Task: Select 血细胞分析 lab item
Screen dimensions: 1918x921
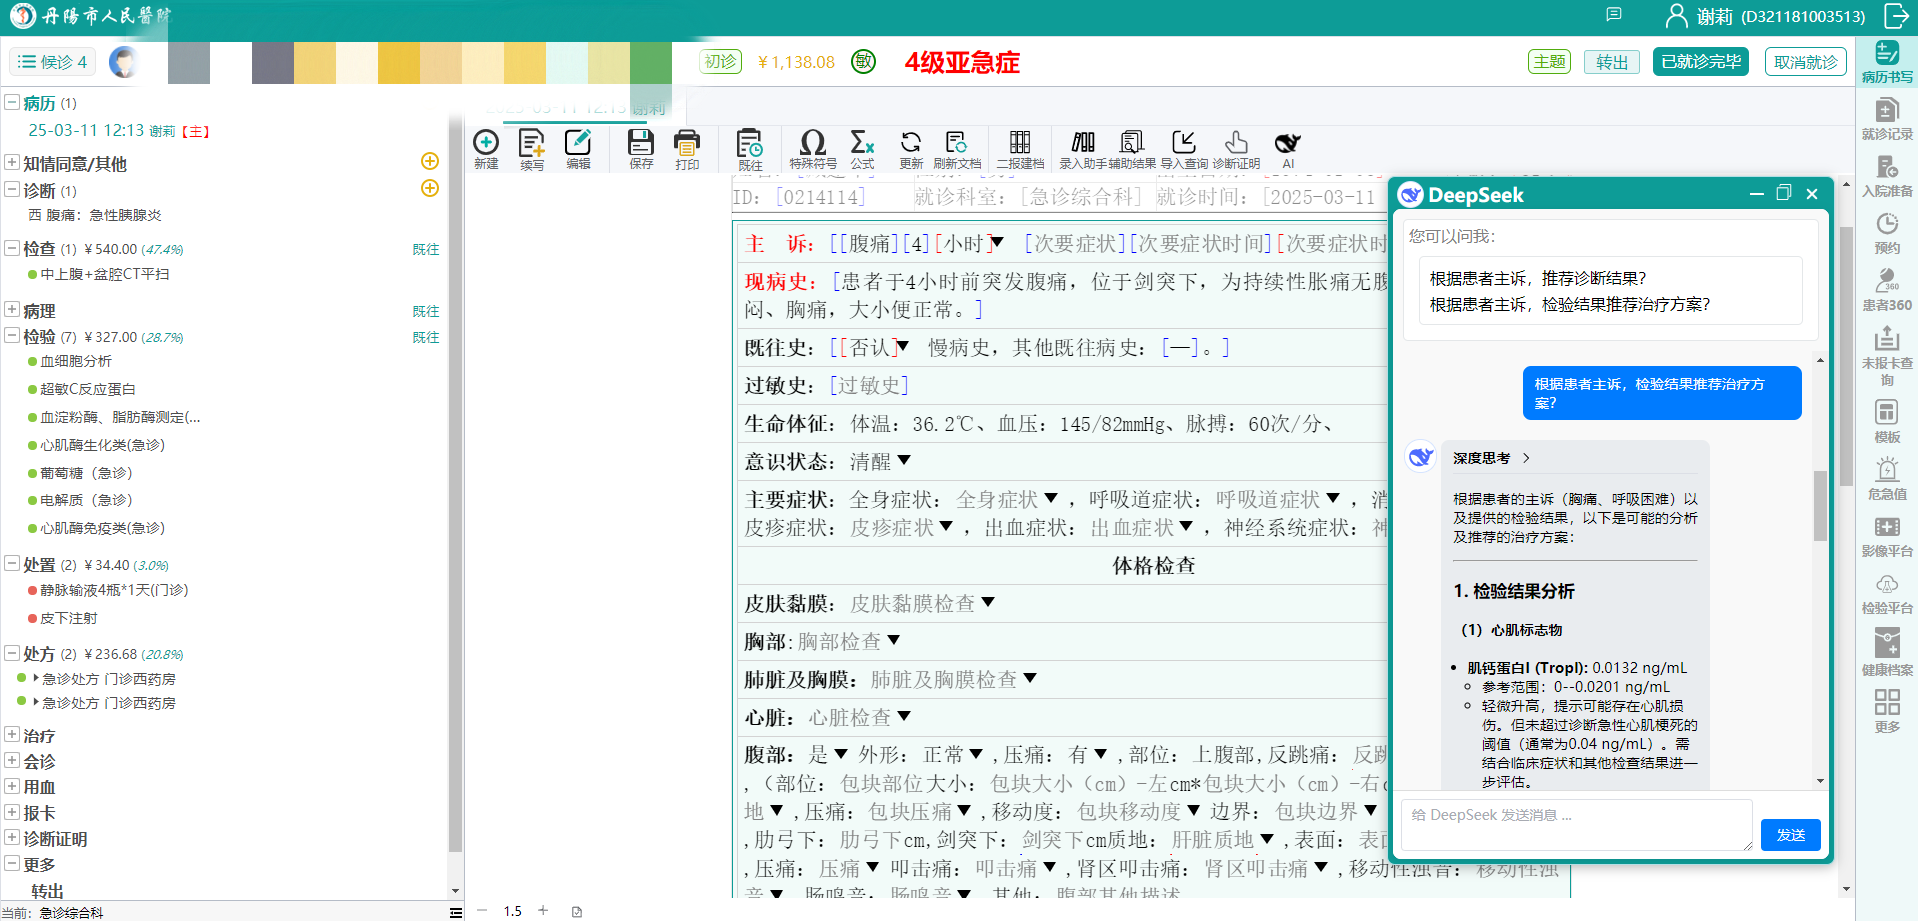Action: tap(76, 361)
